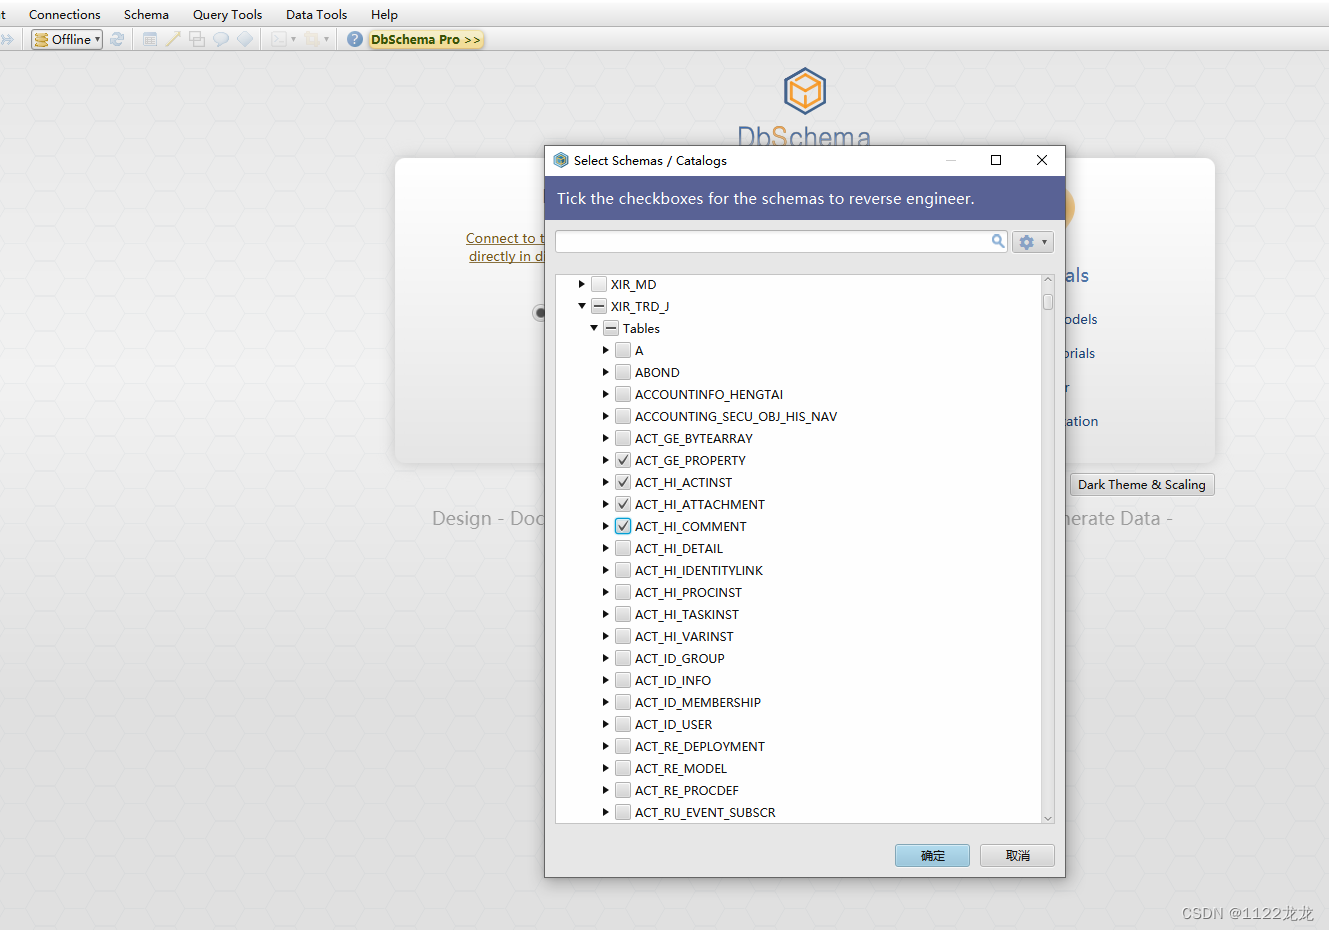Open the Help menu
Screen dimensions: 1329x930
tap(384, 14)
